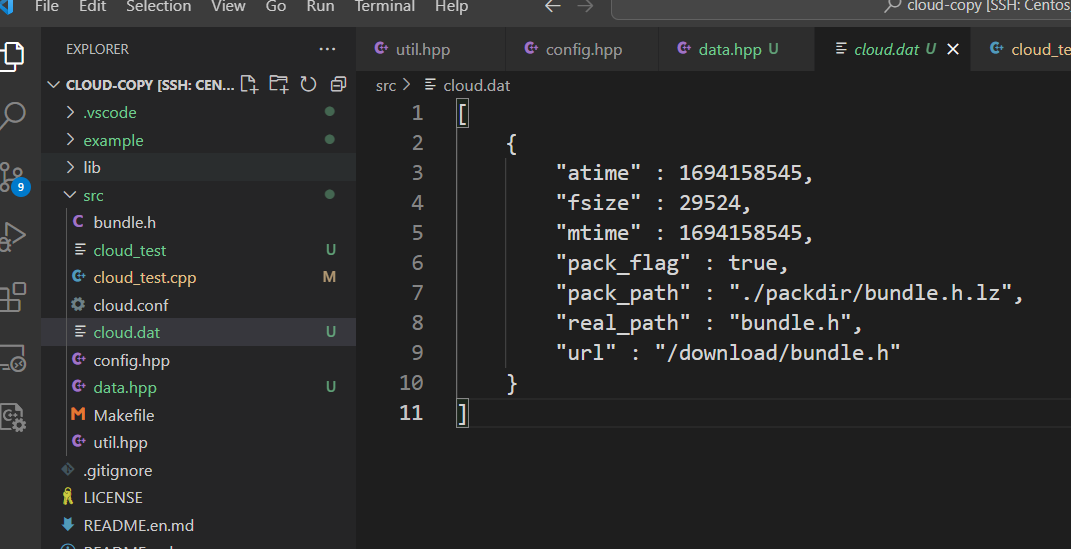Viewport: 1071px width, 549px height.
Task: Click the "real_path" key in editor
Action: coord(623,322)
